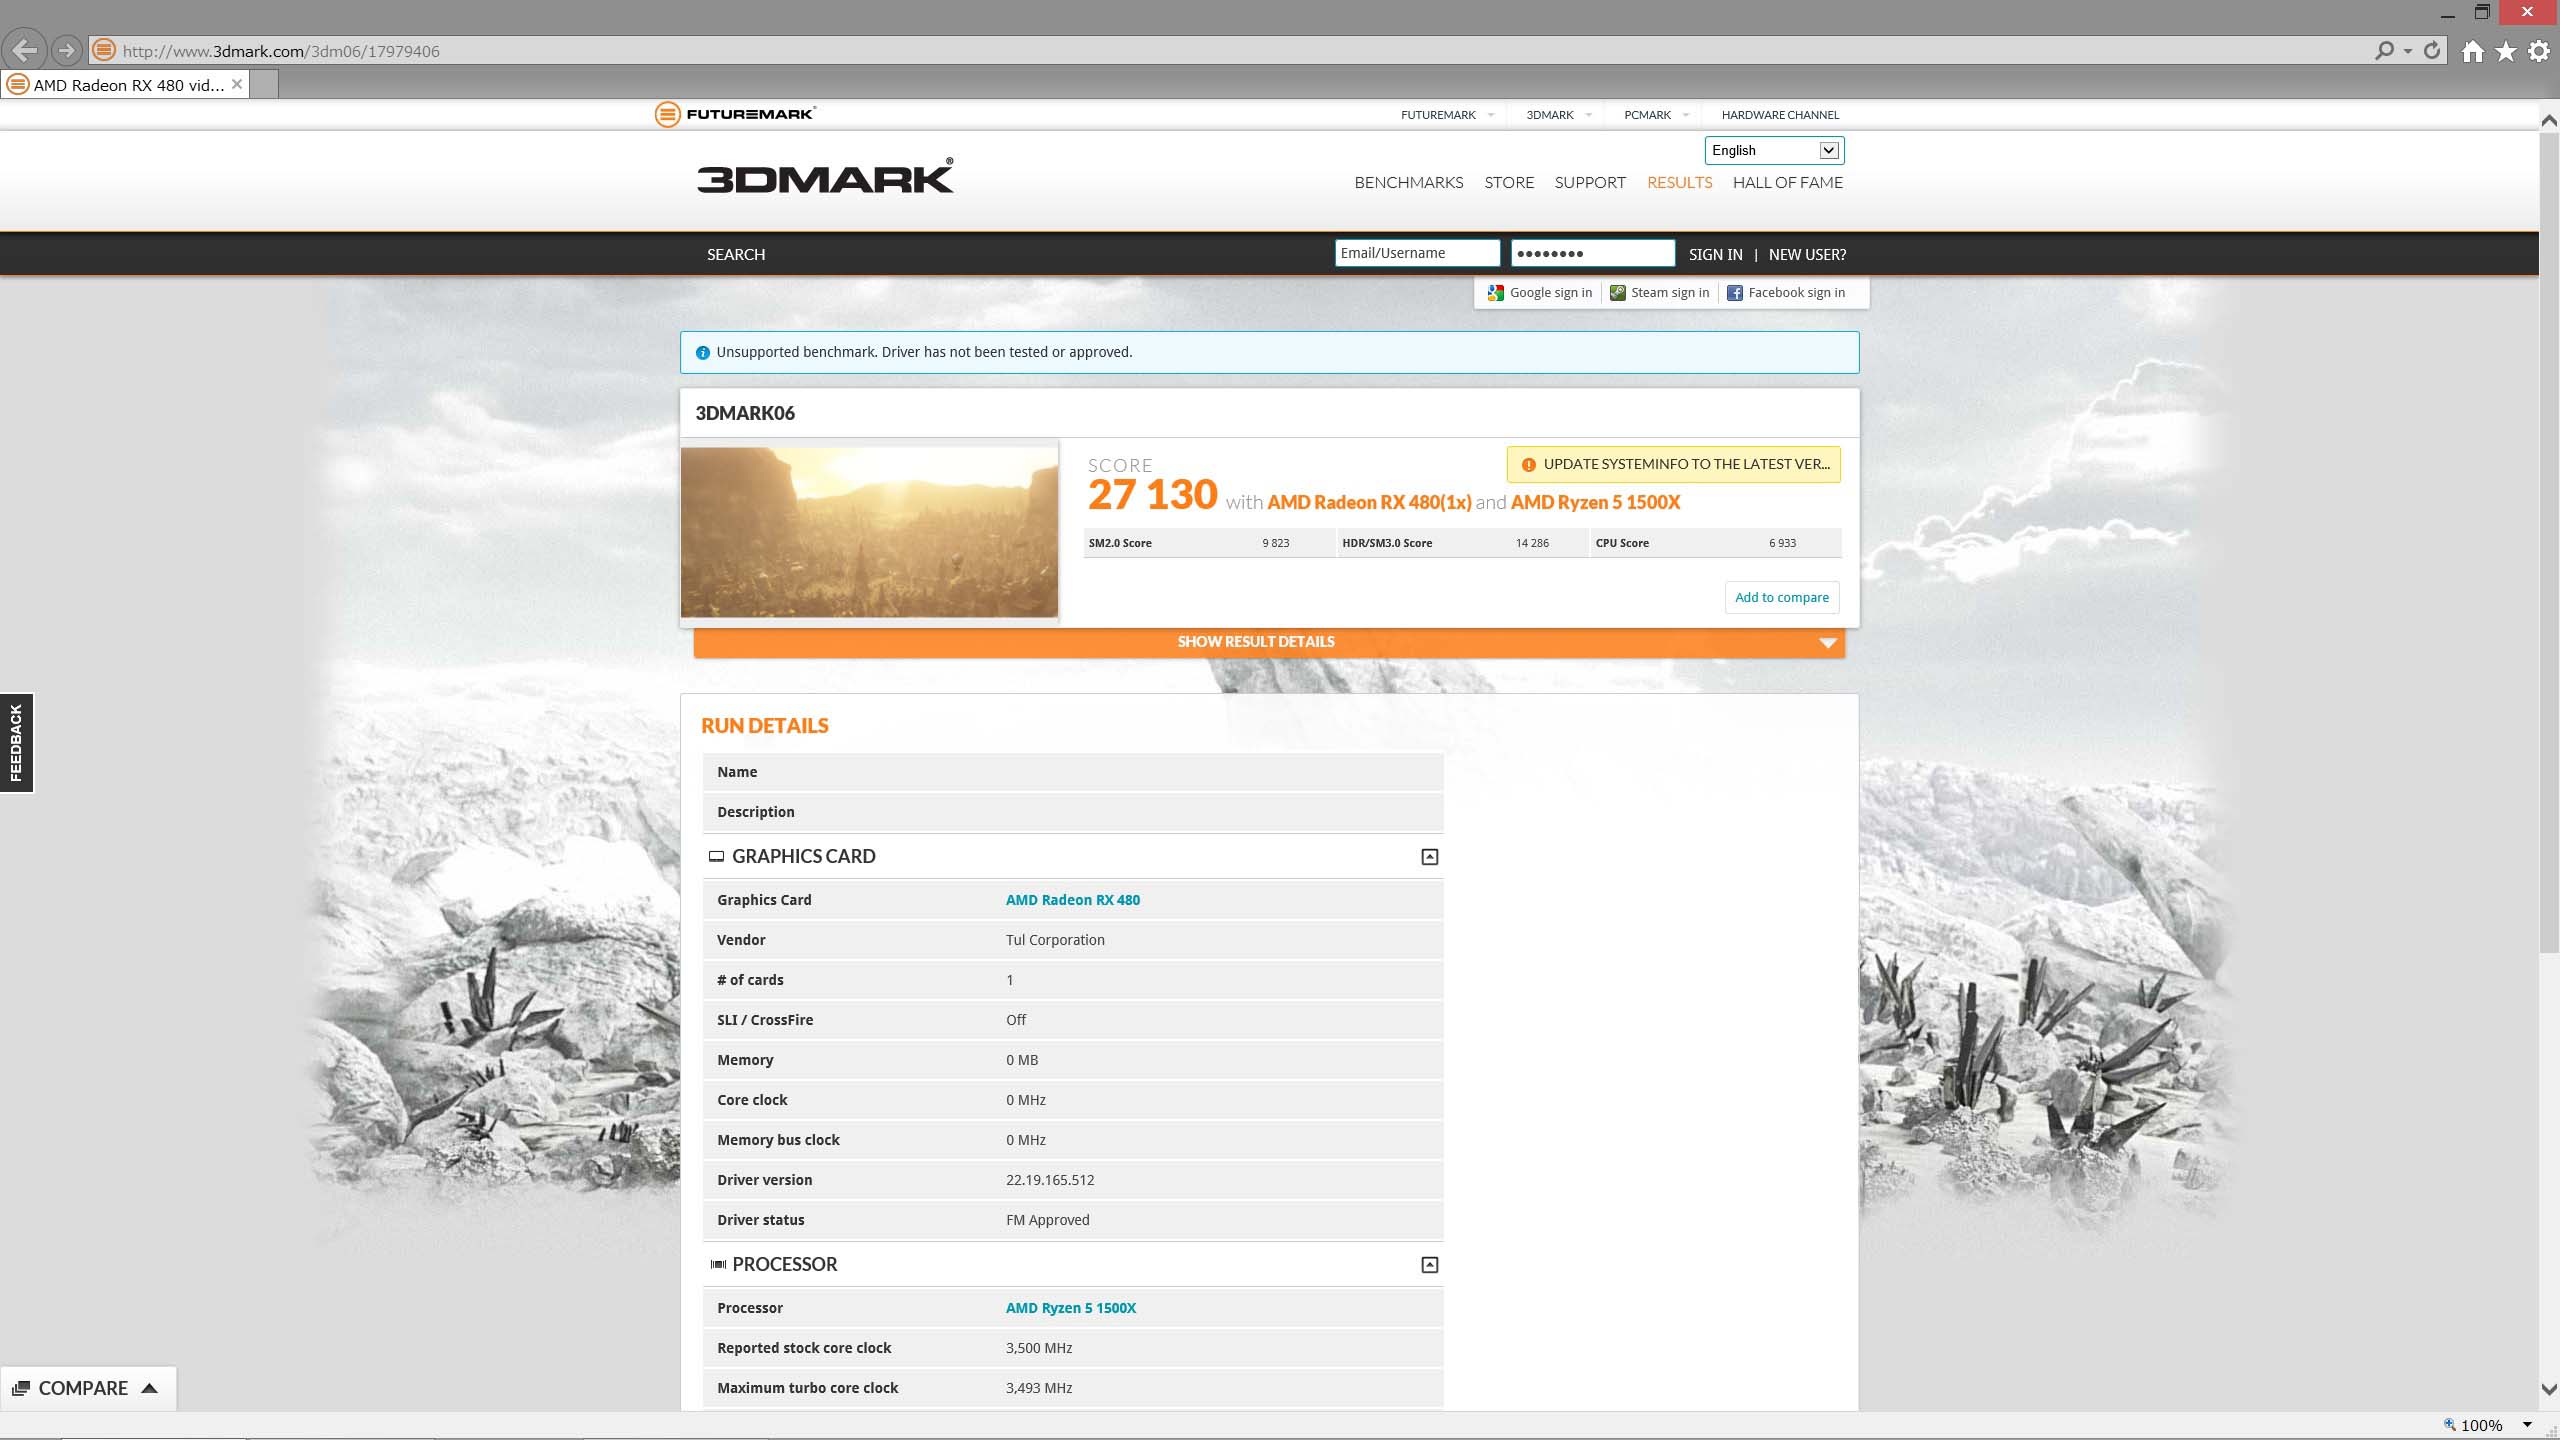Screen dimensions: 2560x1440
Task: Go to STORE page
Action: point(1509,182)
